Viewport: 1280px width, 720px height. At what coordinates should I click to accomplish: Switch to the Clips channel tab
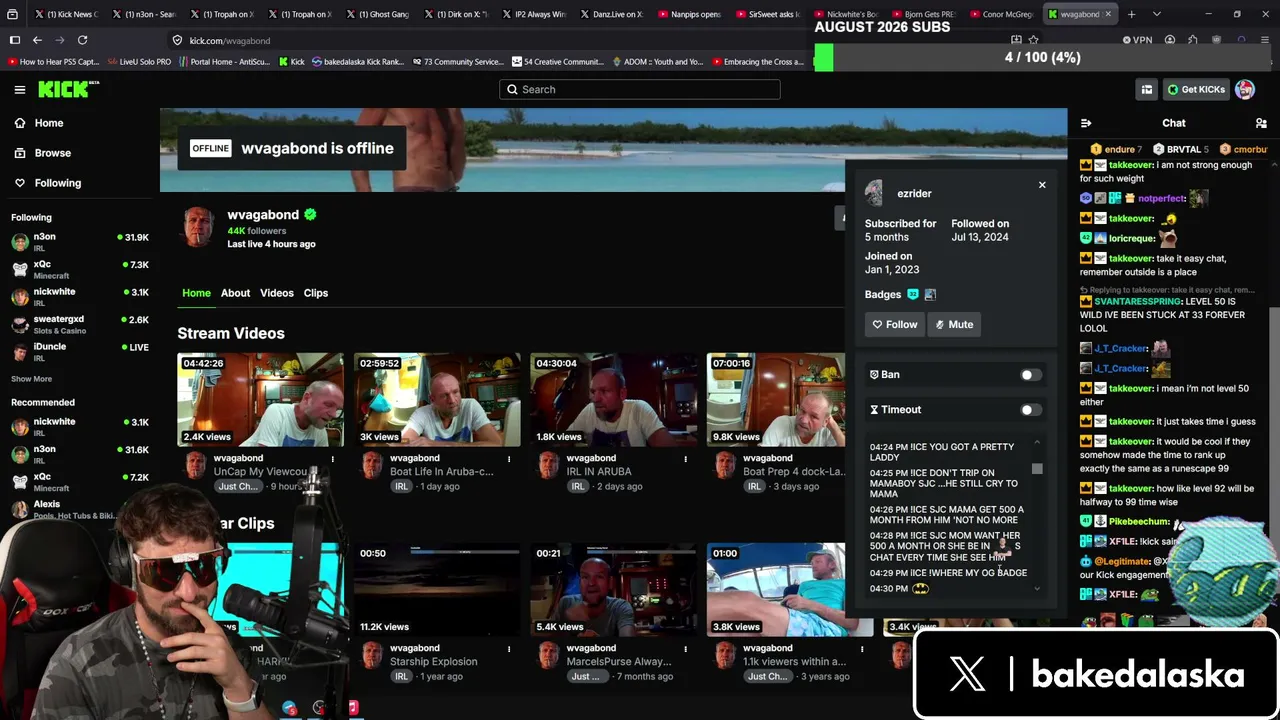316,293
